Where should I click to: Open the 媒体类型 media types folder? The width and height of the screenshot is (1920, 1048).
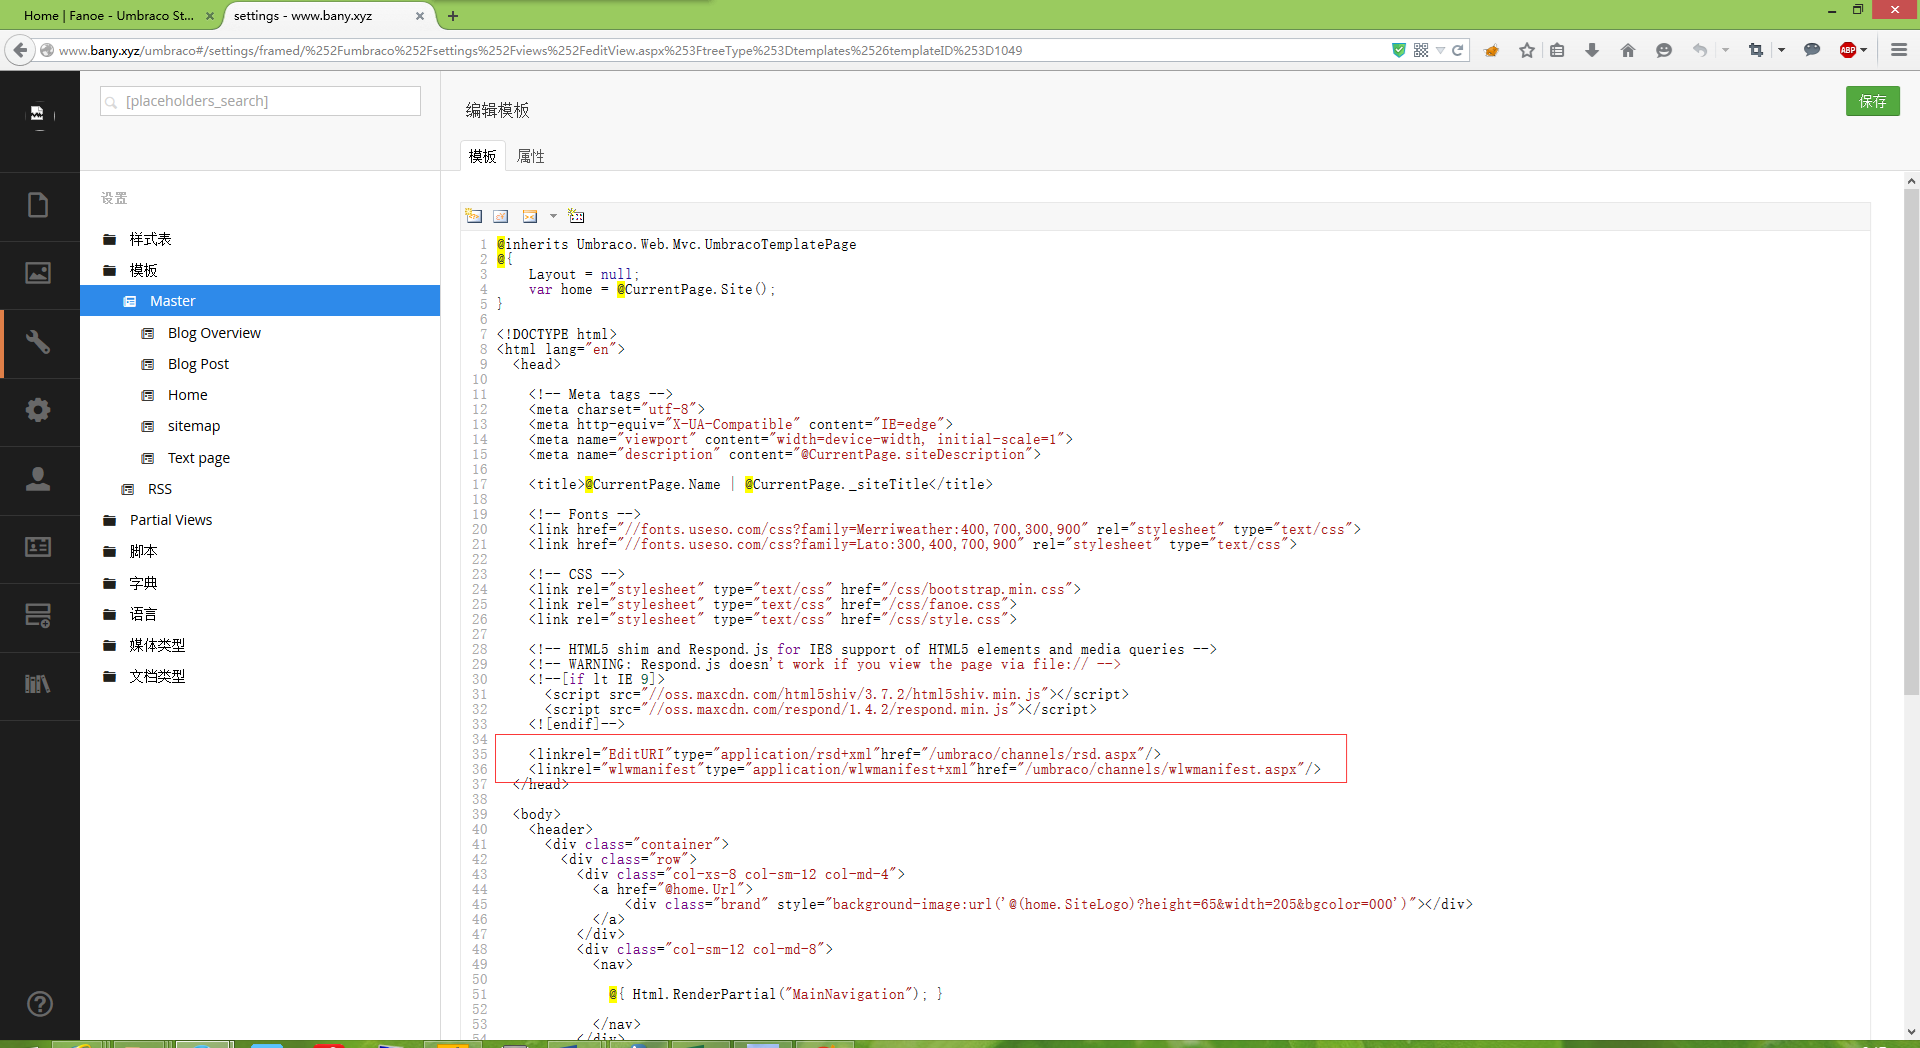[x=157, y=645]
